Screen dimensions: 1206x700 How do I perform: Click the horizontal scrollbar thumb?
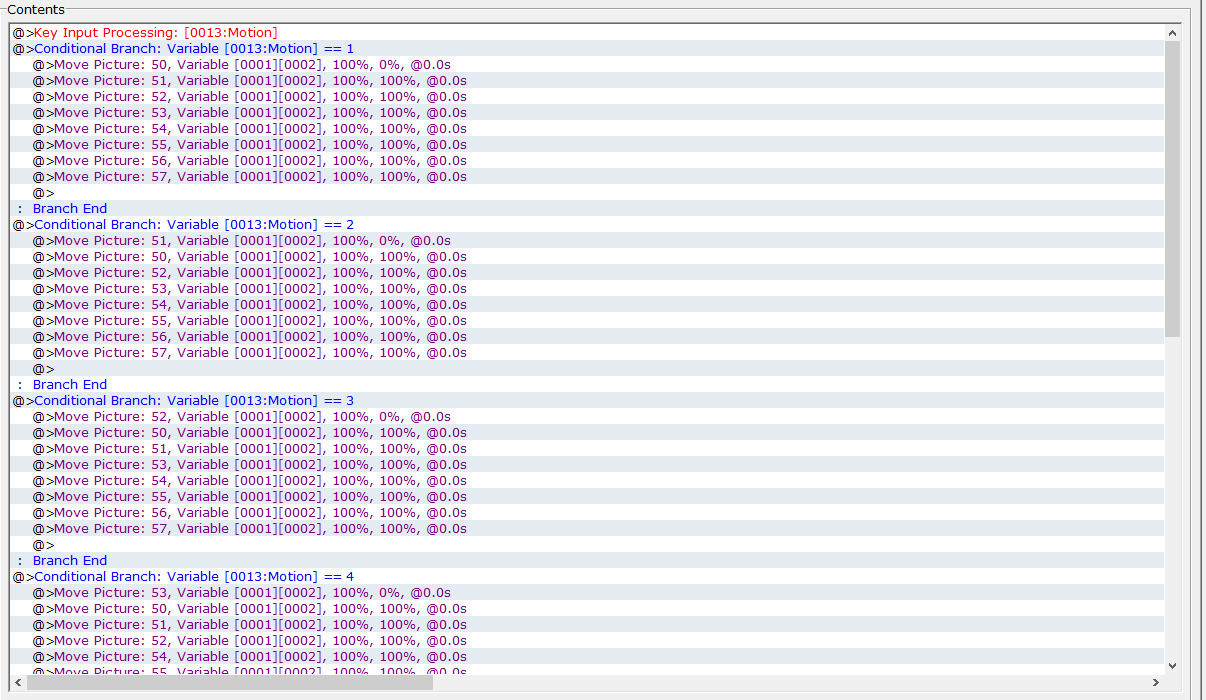point(230,683)
